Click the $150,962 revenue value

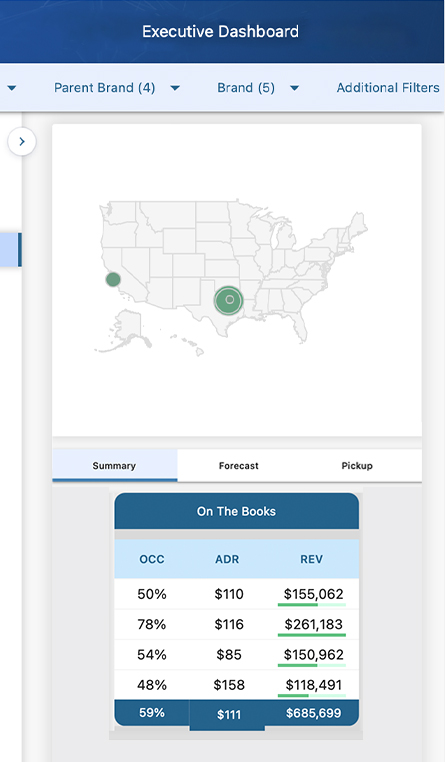pyautogui.click(x=313, y=655)
